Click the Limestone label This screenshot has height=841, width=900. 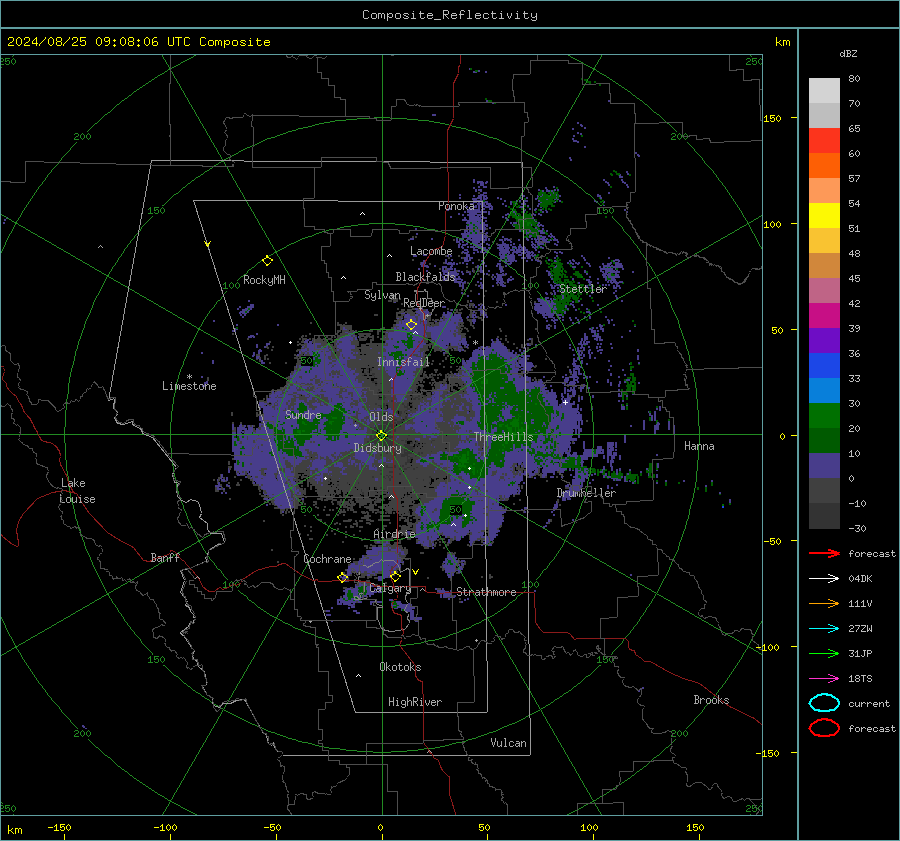coord(189,386)
